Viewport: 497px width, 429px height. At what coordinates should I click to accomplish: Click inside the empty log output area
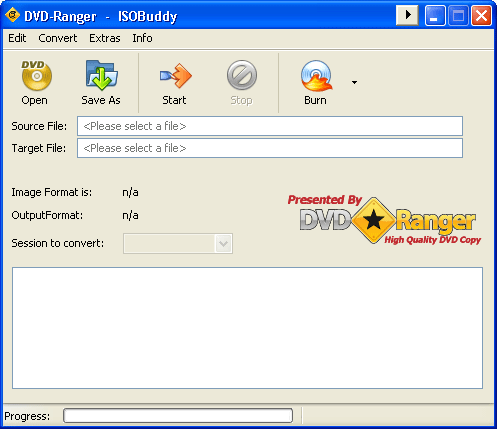(x=247, y=328)
